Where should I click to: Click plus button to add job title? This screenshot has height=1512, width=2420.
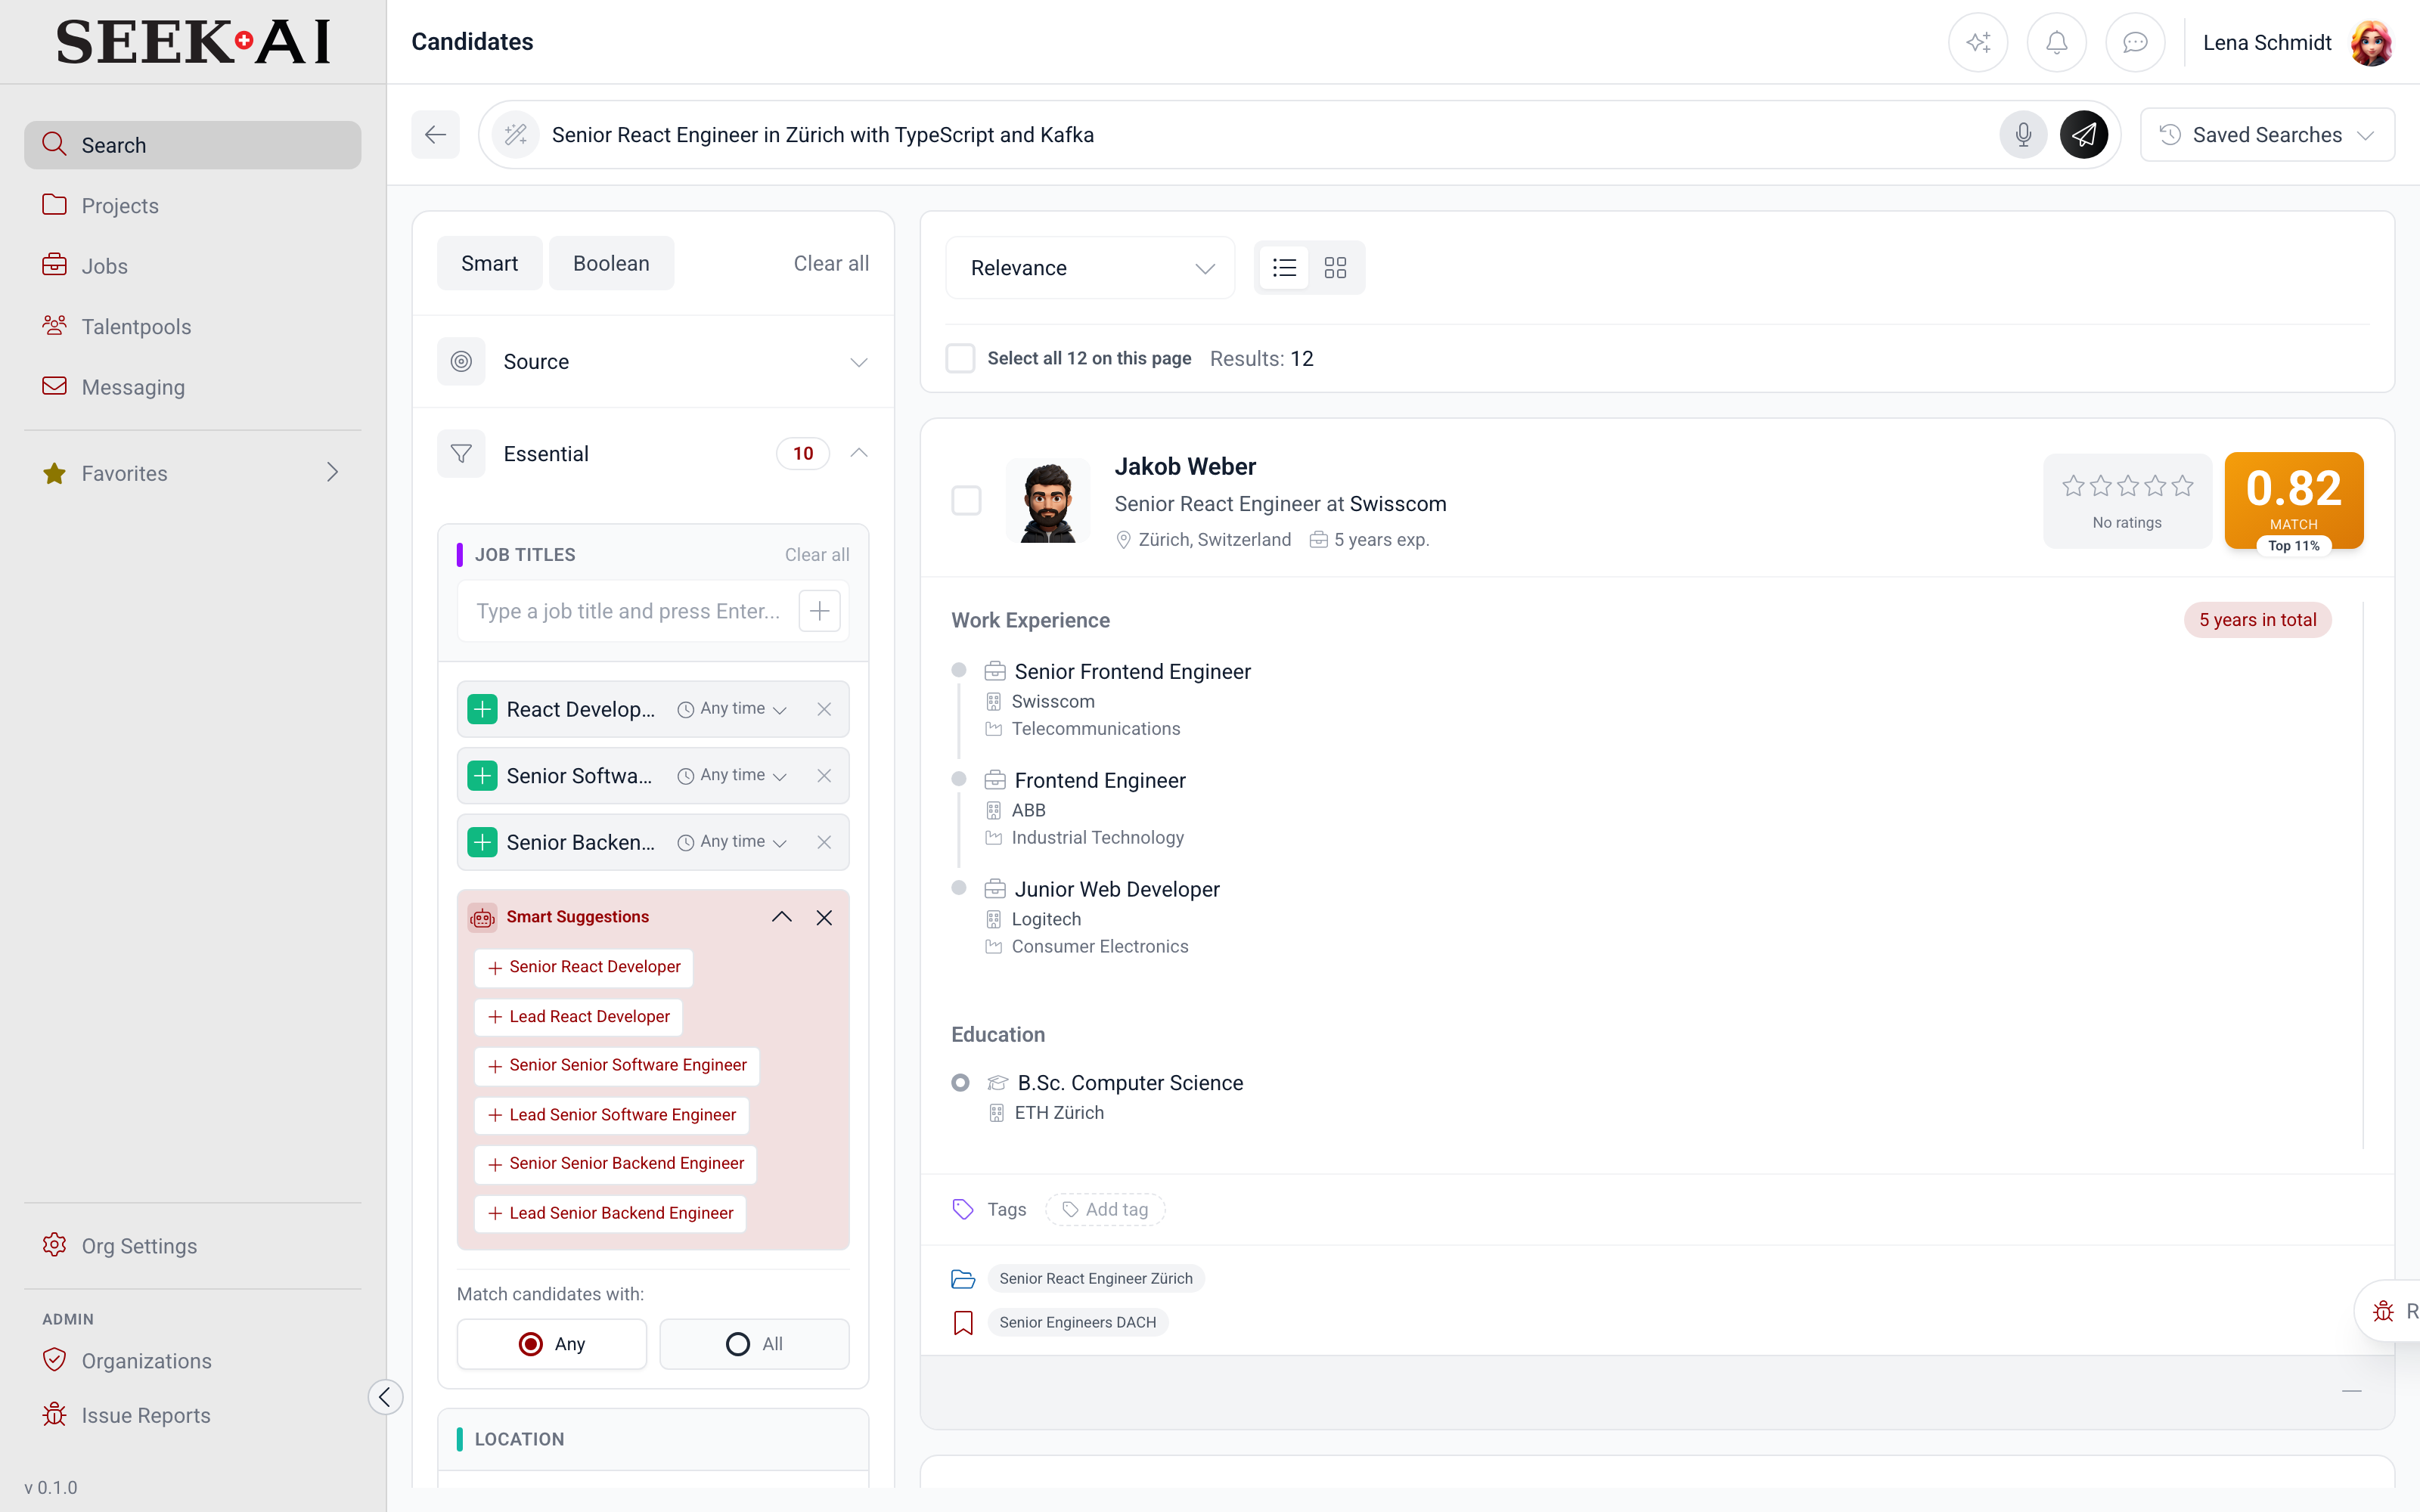coord(819,611)
